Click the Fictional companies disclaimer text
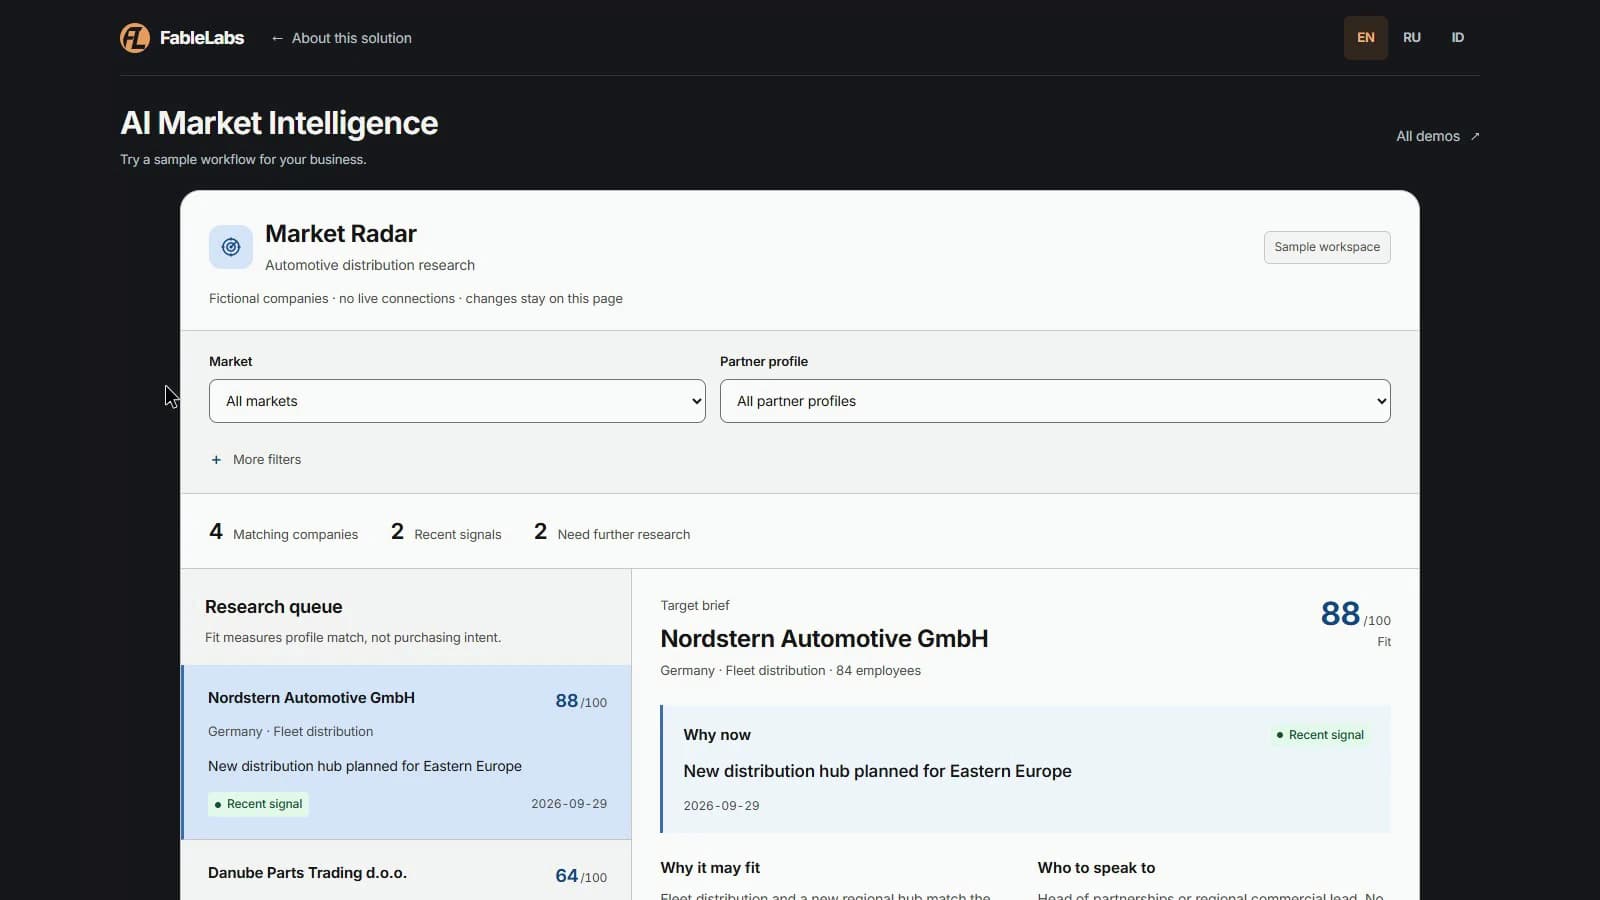The width and height of the screenshot is (1600, 900). click(x=416, y=299)
